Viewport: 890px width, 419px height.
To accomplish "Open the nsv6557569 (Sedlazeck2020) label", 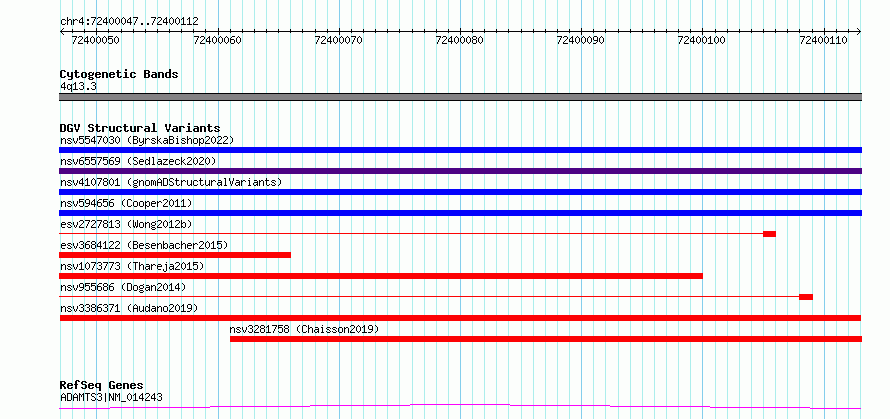I will (x=138, y=161).
